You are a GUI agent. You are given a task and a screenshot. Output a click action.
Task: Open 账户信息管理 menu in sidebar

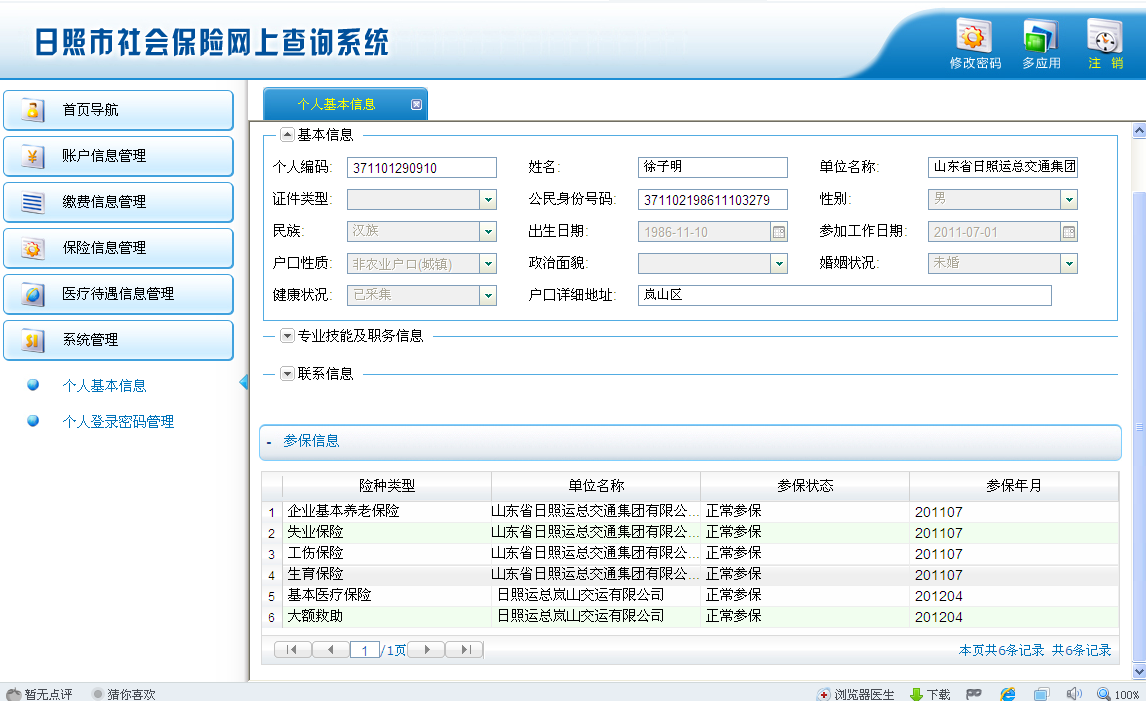tap(118, 156)
